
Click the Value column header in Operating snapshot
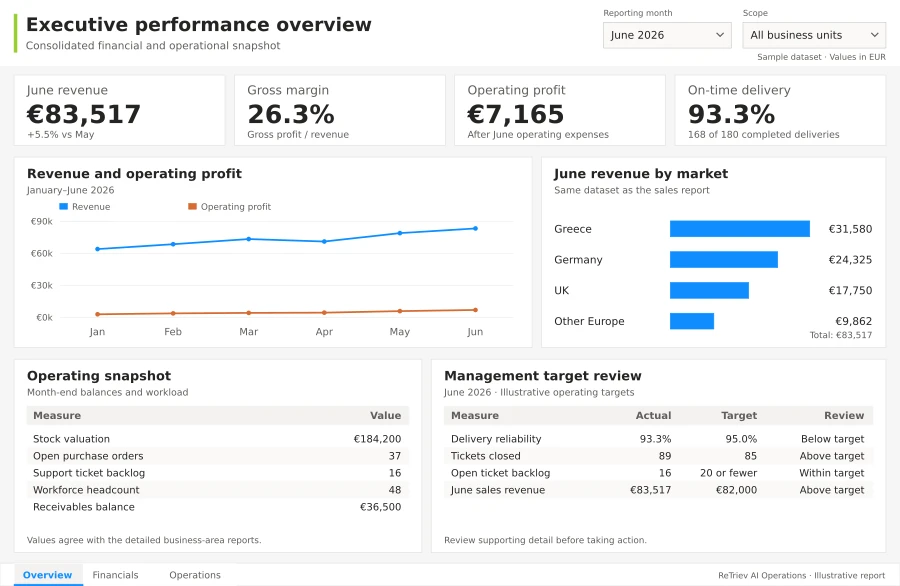coord(385,415)
